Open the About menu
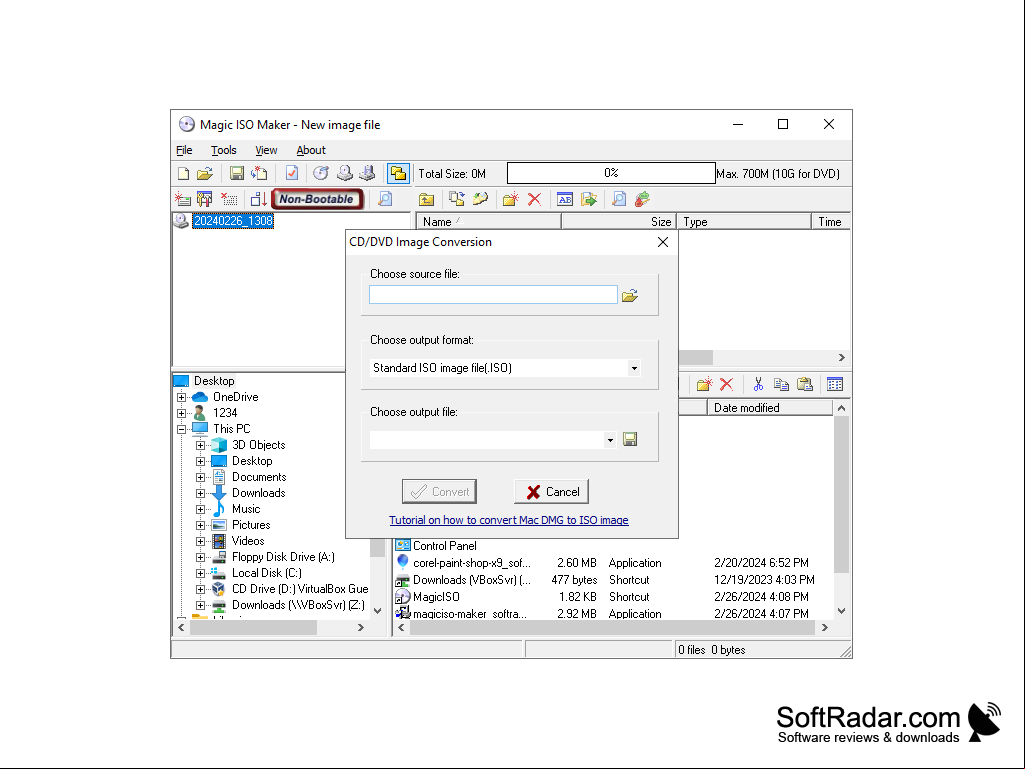This screenshot has width=1025, height=769. coord(311,150)
